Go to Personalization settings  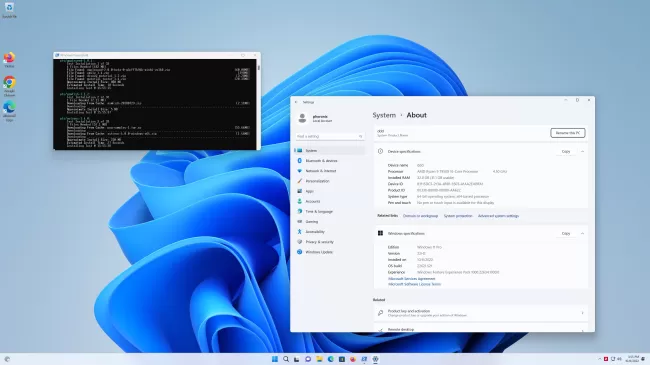click(330, 181)
